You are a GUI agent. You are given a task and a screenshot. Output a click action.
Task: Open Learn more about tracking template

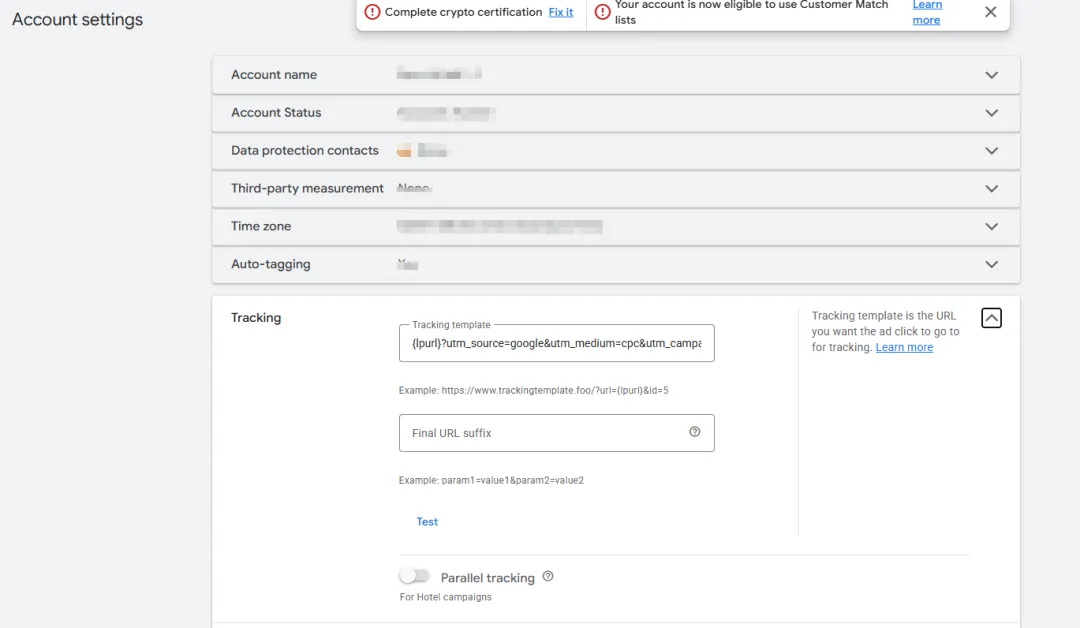904,347
